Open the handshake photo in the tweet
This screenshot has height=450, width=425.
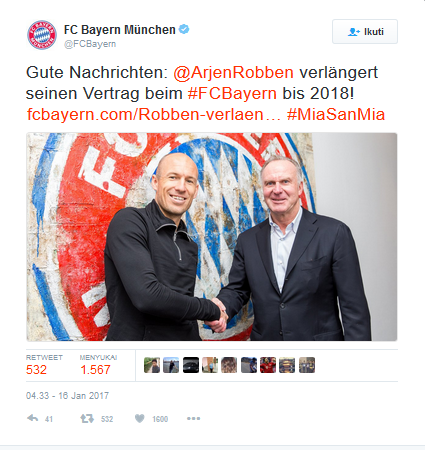pos(212,237)
